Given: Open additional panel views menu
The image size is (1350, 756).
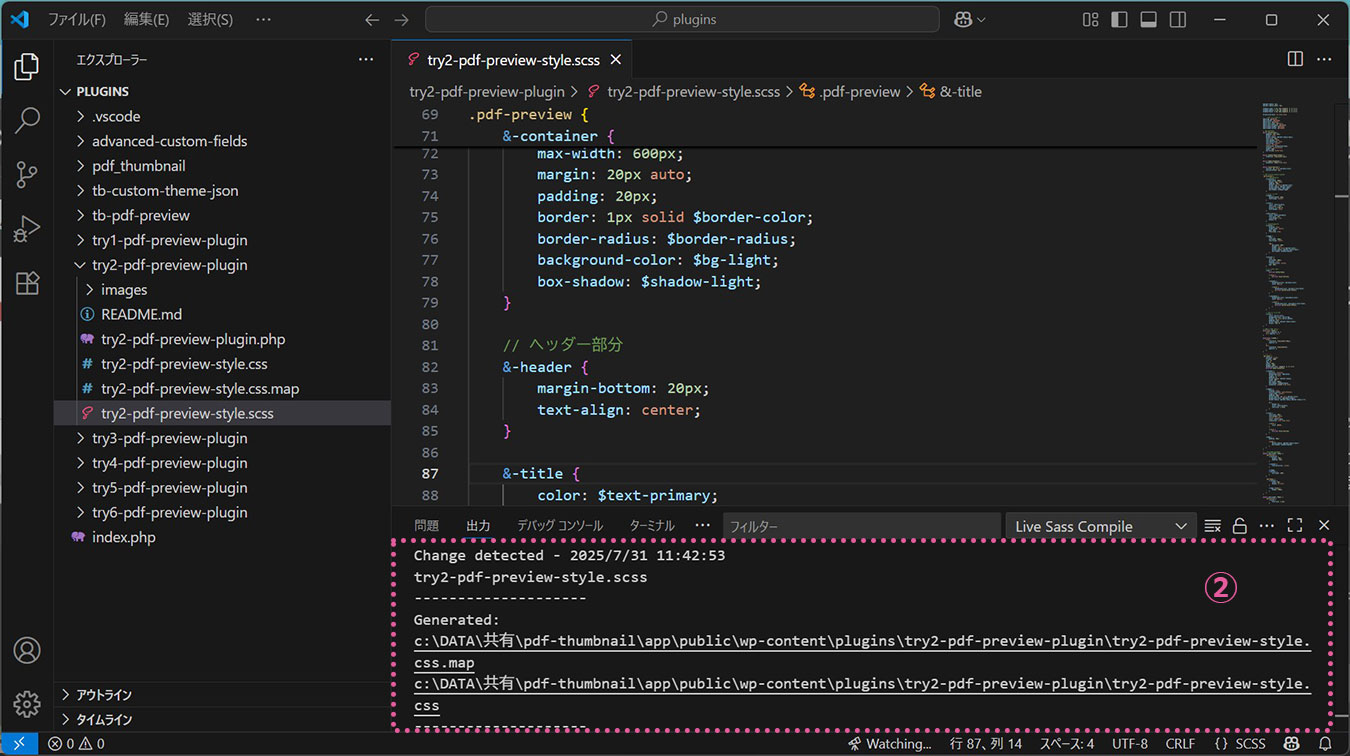Looking at the screenshot, I should 703,526.
